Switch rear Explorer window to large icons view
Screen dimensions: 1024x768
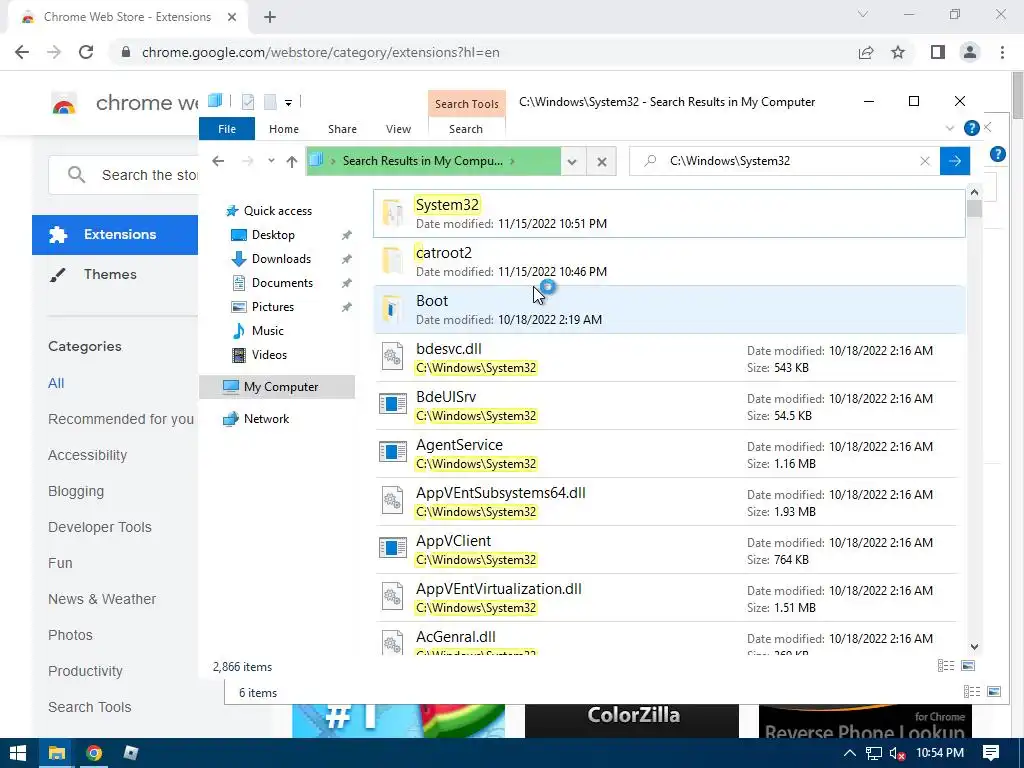(x=994, y=692)
